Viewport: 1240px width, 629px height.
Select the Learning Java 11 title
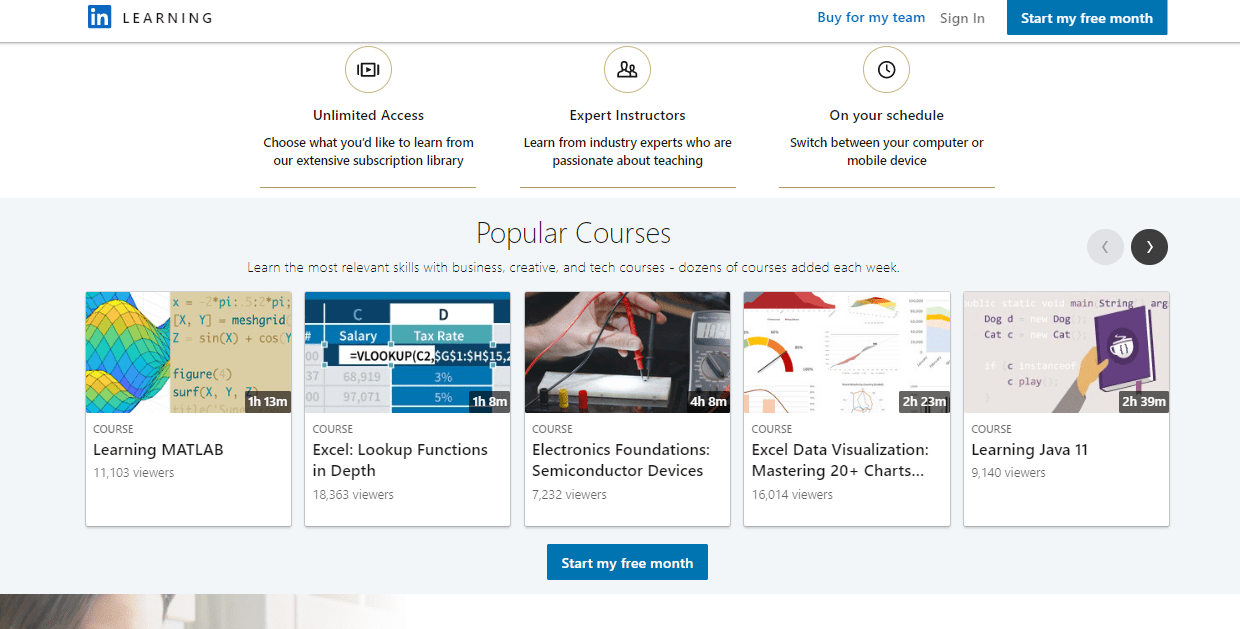click(1029, 450)
